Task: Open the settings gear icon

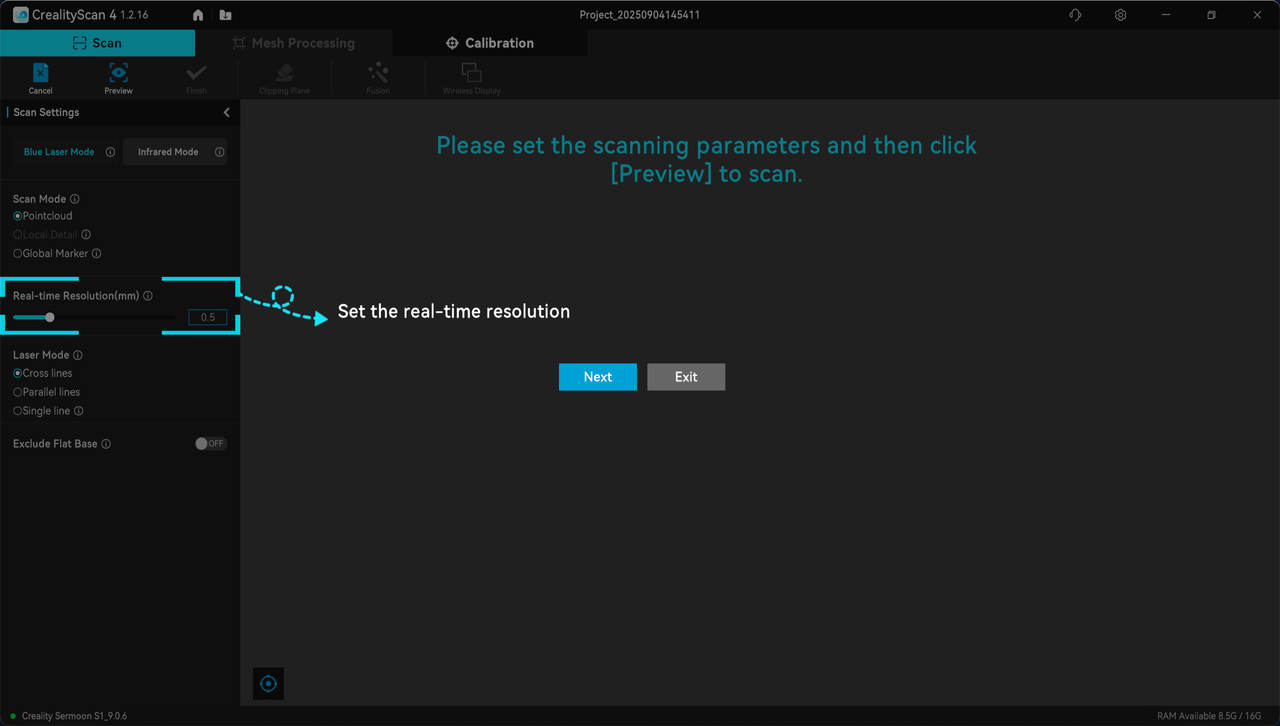Action: [1120, 15]
